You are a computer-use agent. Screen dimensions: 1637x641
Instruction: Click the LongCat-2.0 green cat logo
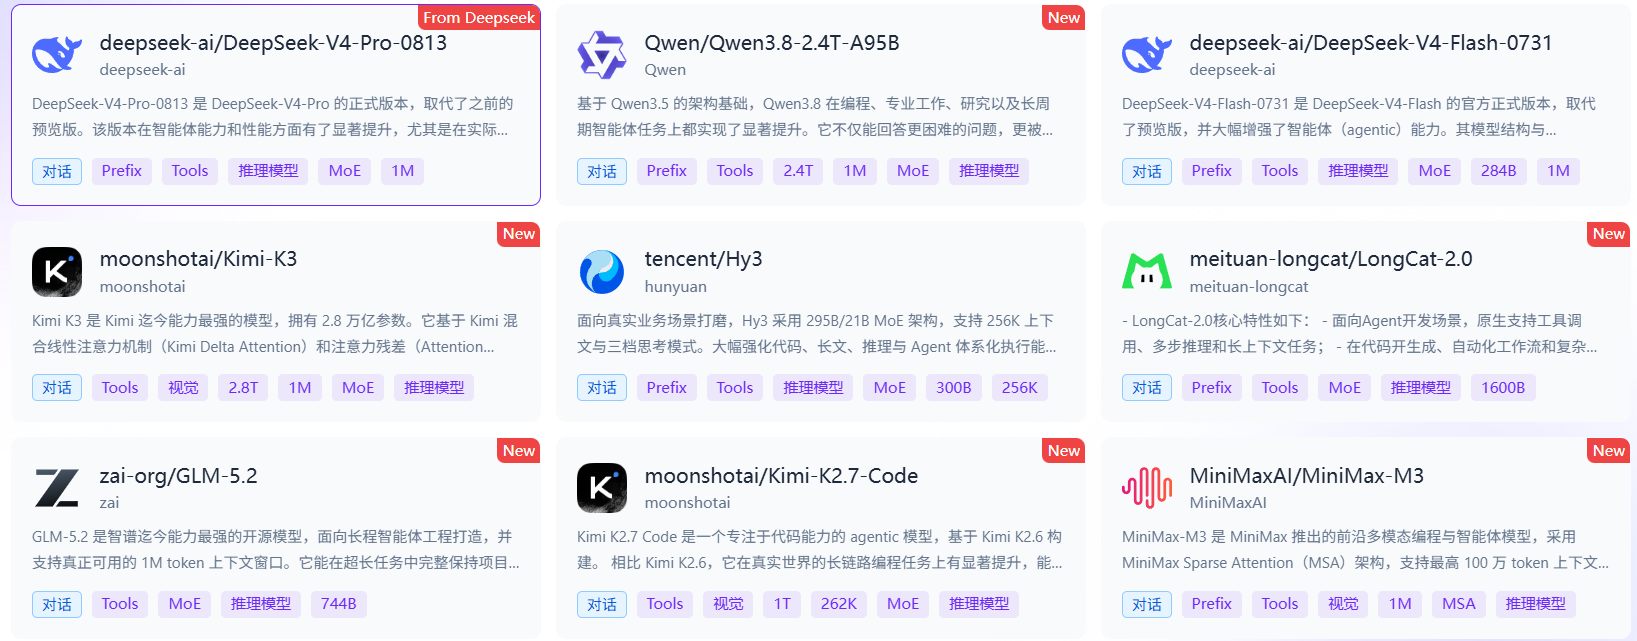pos(1147,271)
